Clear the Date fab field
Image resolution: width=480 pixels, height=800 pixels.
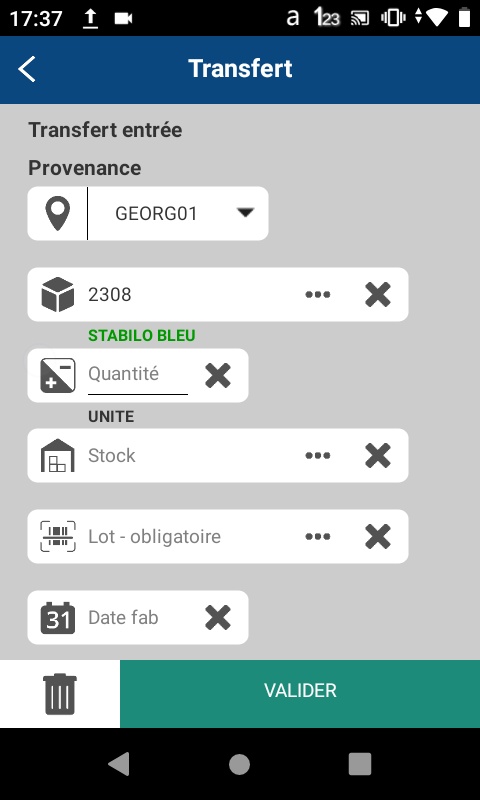click(218, 617)
